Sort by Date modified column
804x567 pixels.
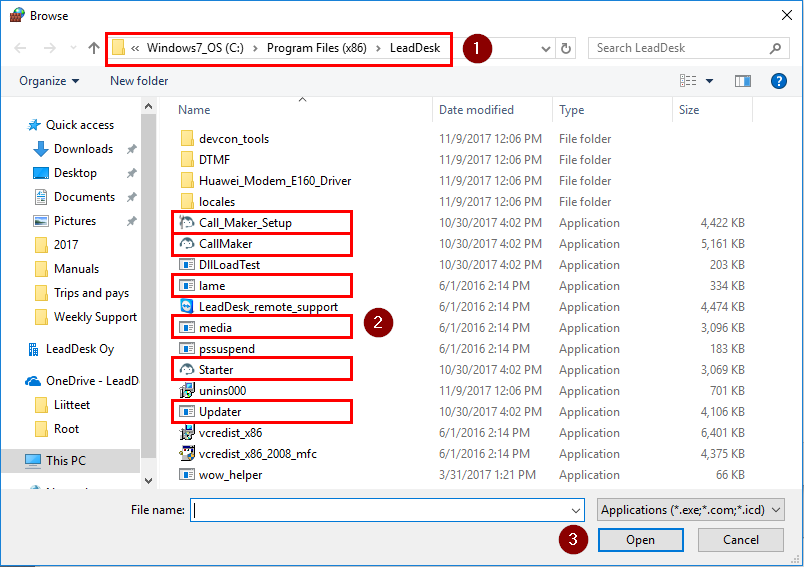tap(476, 110)
